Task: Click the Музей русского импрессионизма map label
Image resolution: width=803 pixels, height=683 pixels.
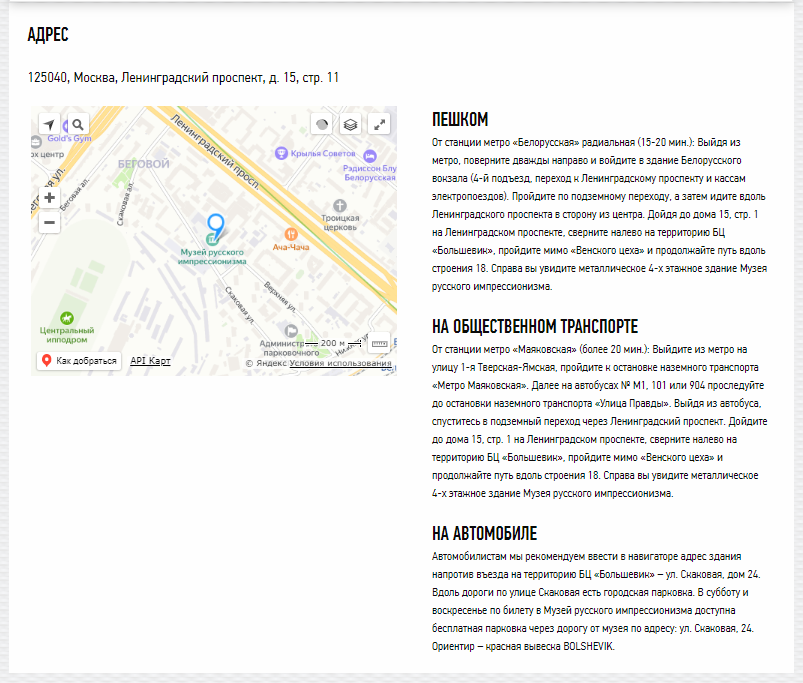Action: tap(212, 257)
